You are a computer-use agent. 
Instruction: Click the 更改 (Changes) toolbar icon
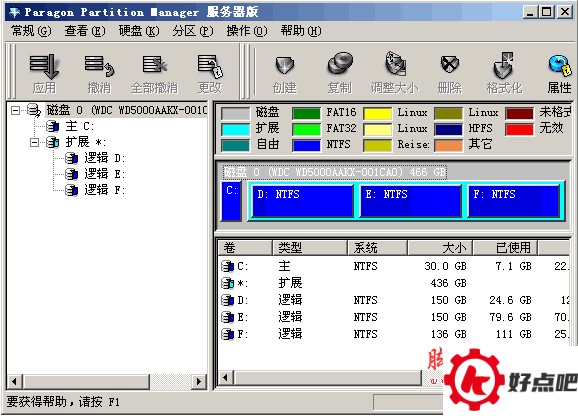click(210, 66)
